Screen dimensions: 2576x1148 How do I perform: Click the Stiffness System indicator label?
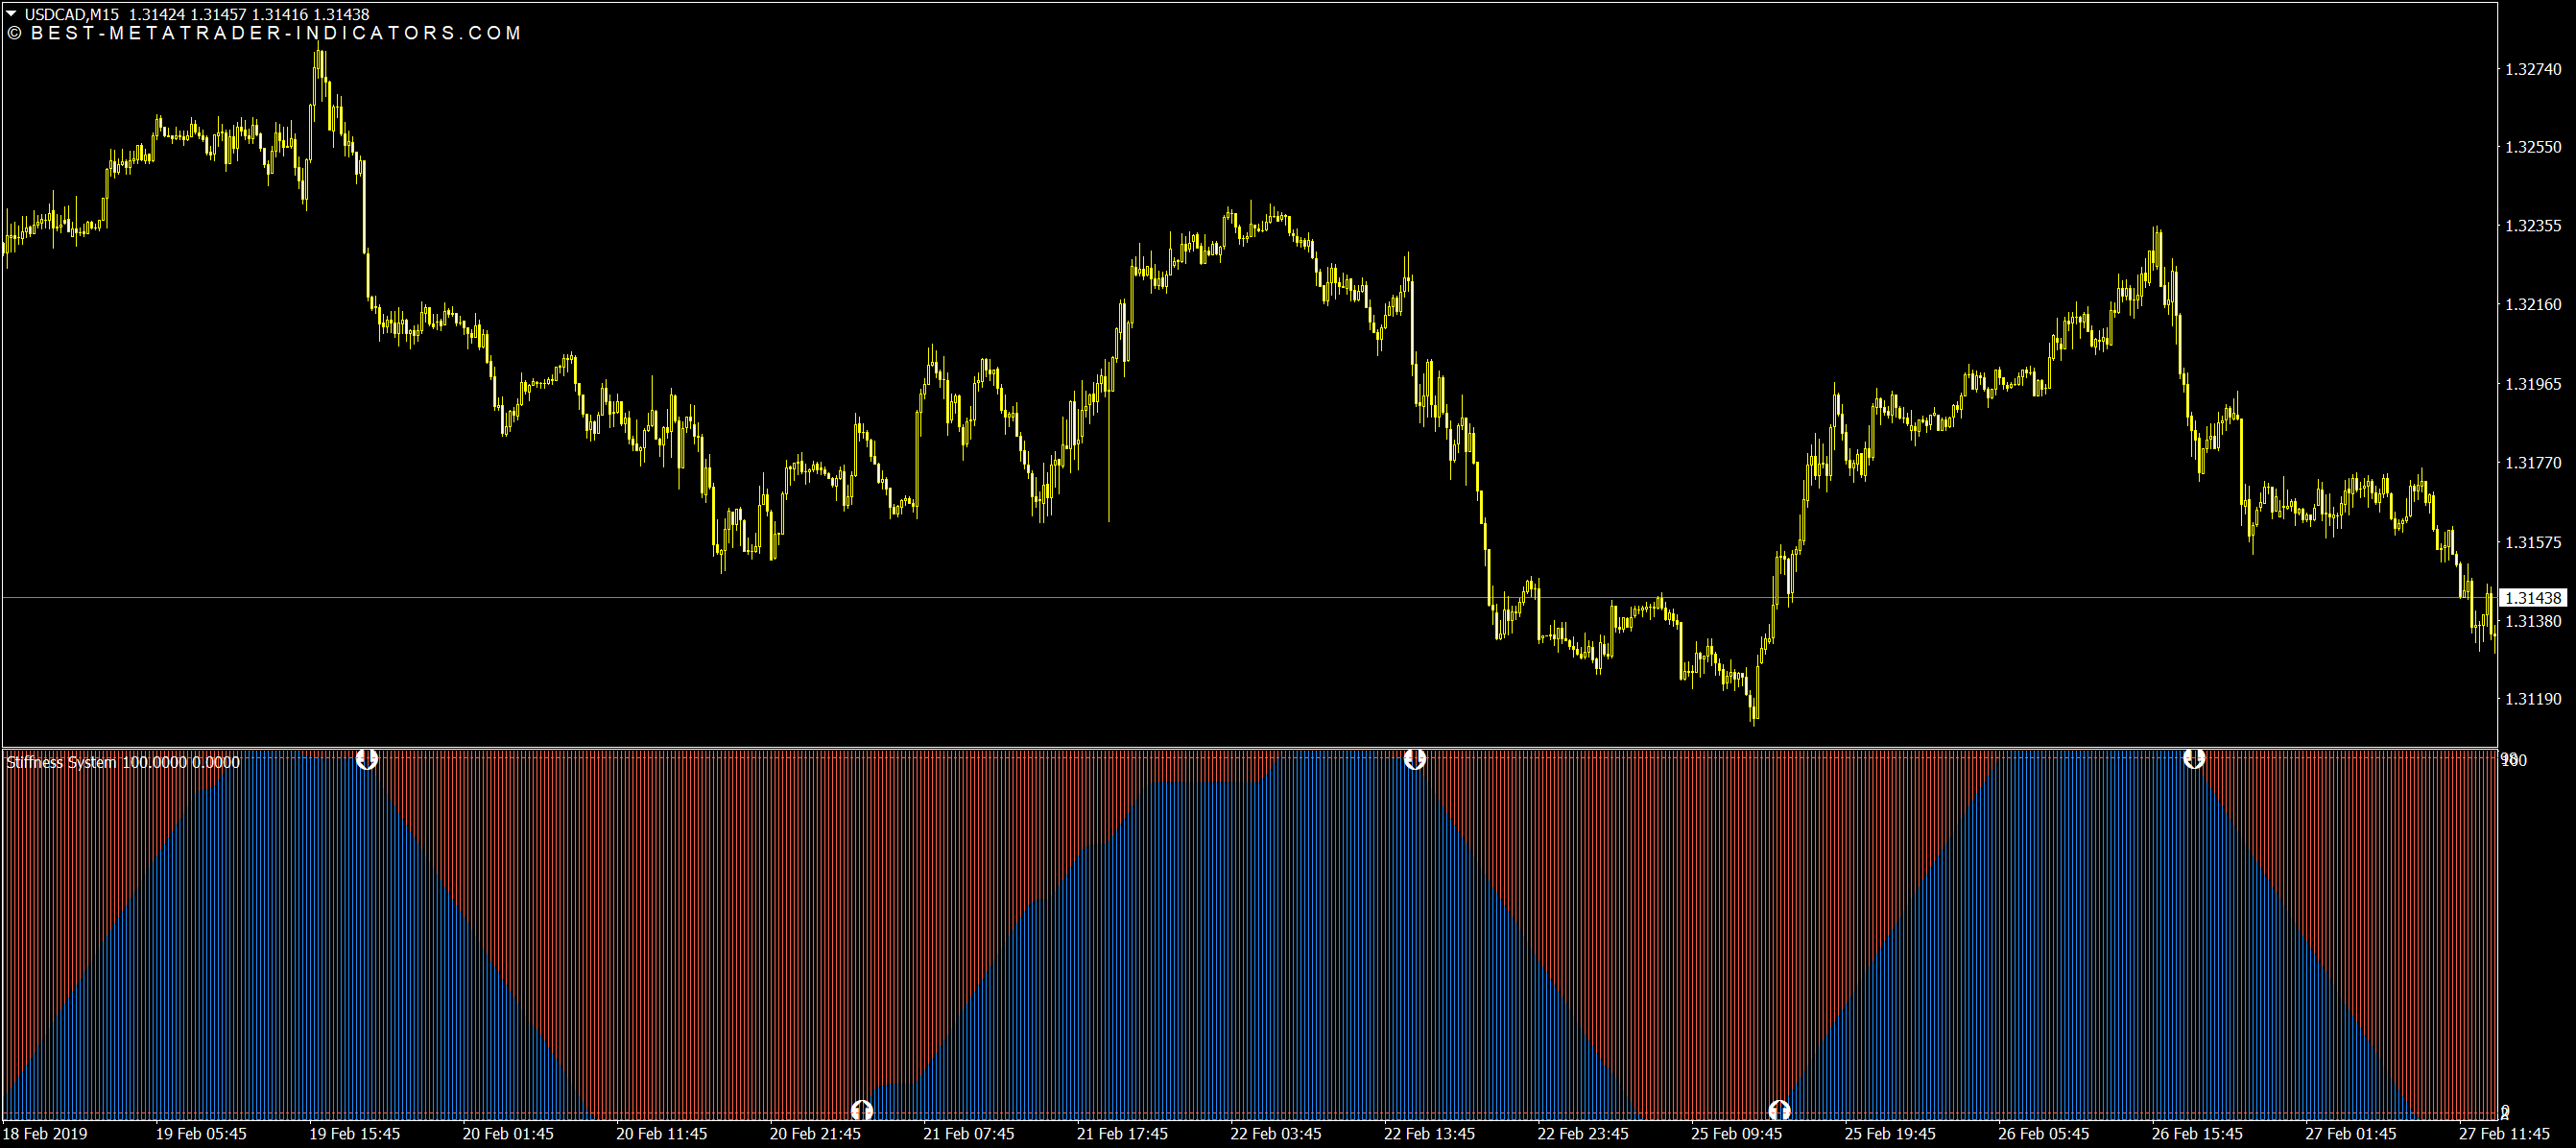click(x=60, y=762)
